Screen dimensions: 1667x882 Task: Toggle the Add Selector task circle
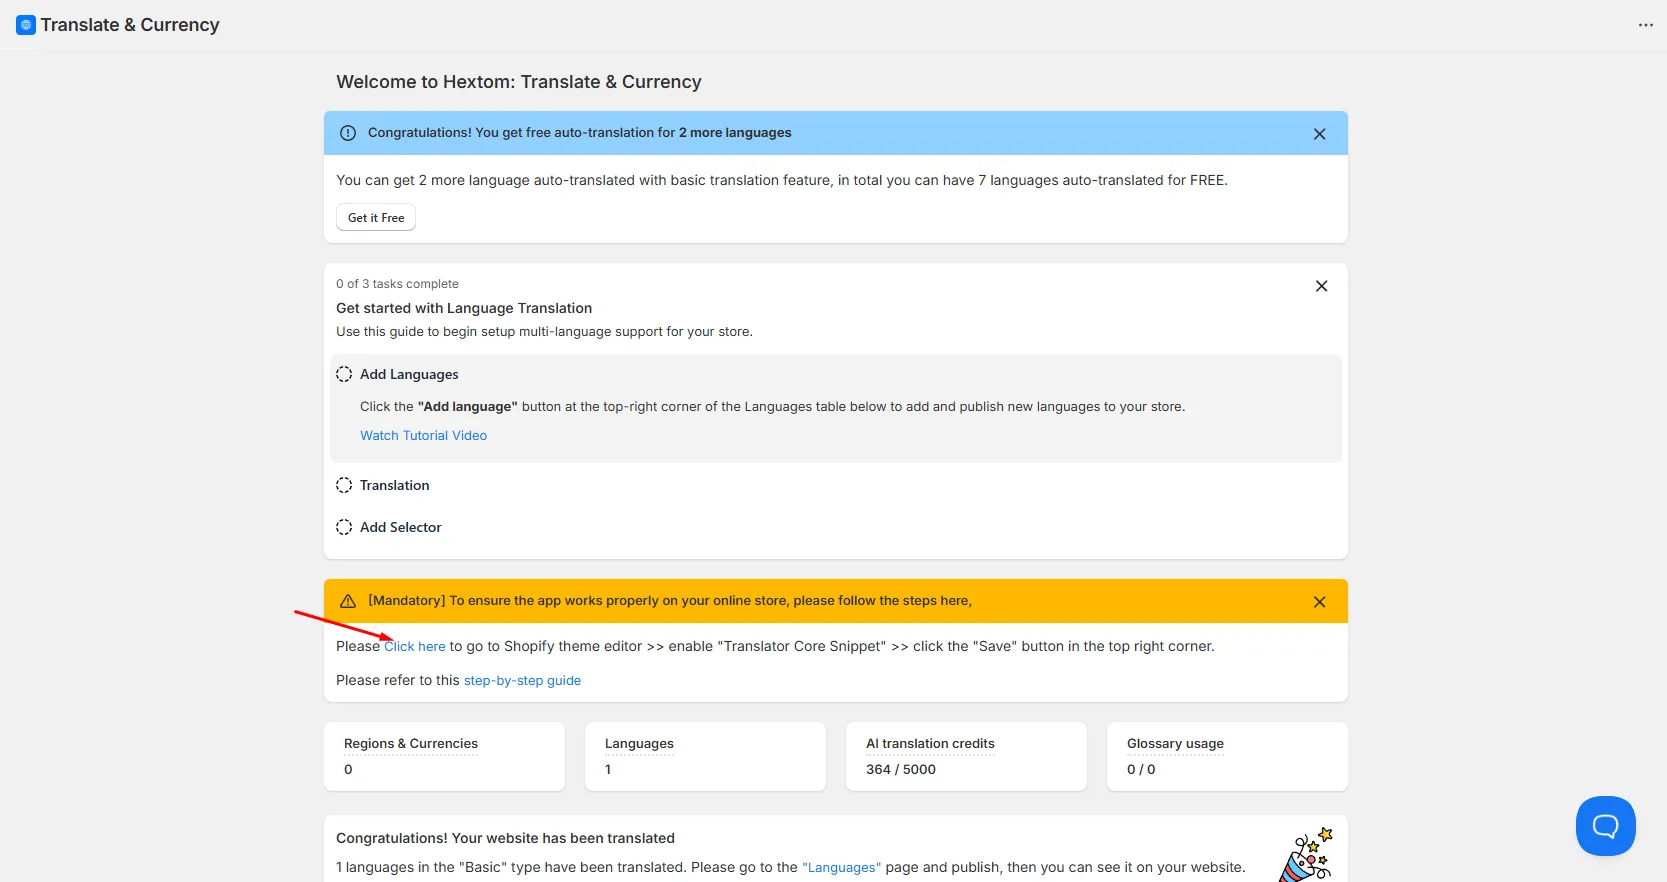[344, 527]
